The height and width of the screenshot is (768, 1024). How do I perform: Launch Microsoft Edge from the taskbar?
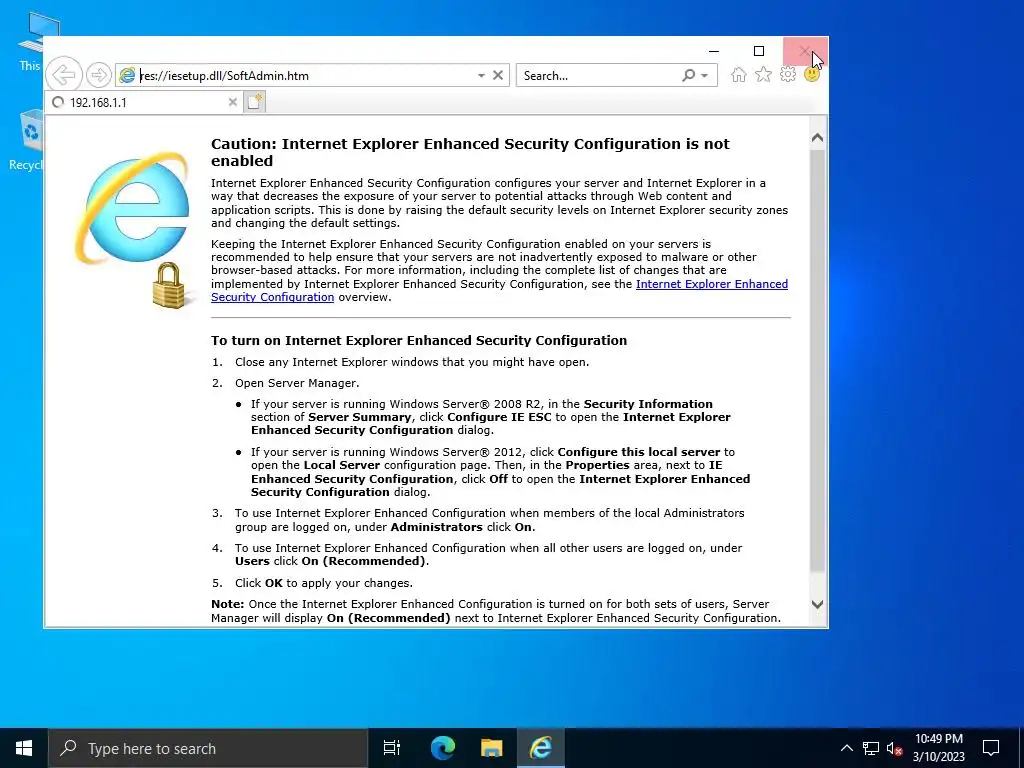click(443, 748)
